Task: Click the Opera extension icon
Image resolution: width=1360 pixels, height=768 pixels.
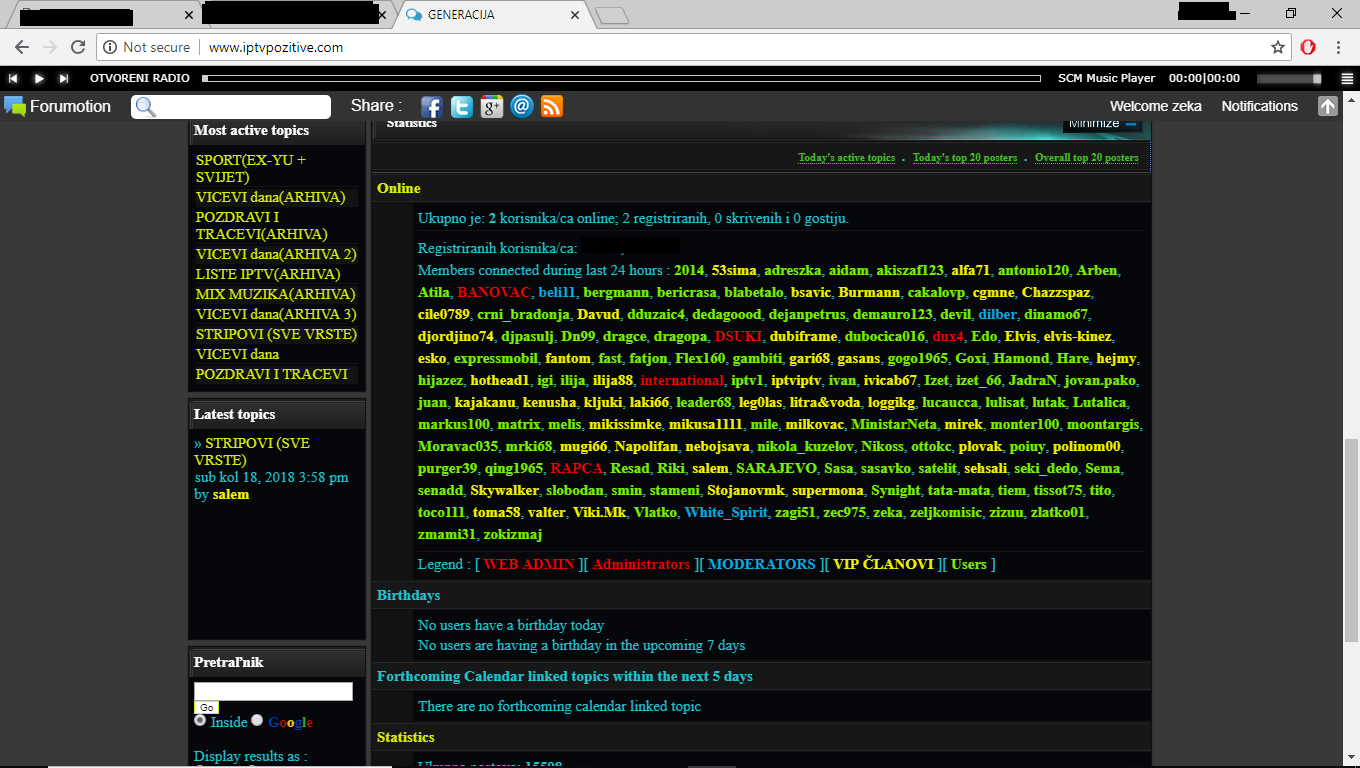Action: (x=1308, y=47)
